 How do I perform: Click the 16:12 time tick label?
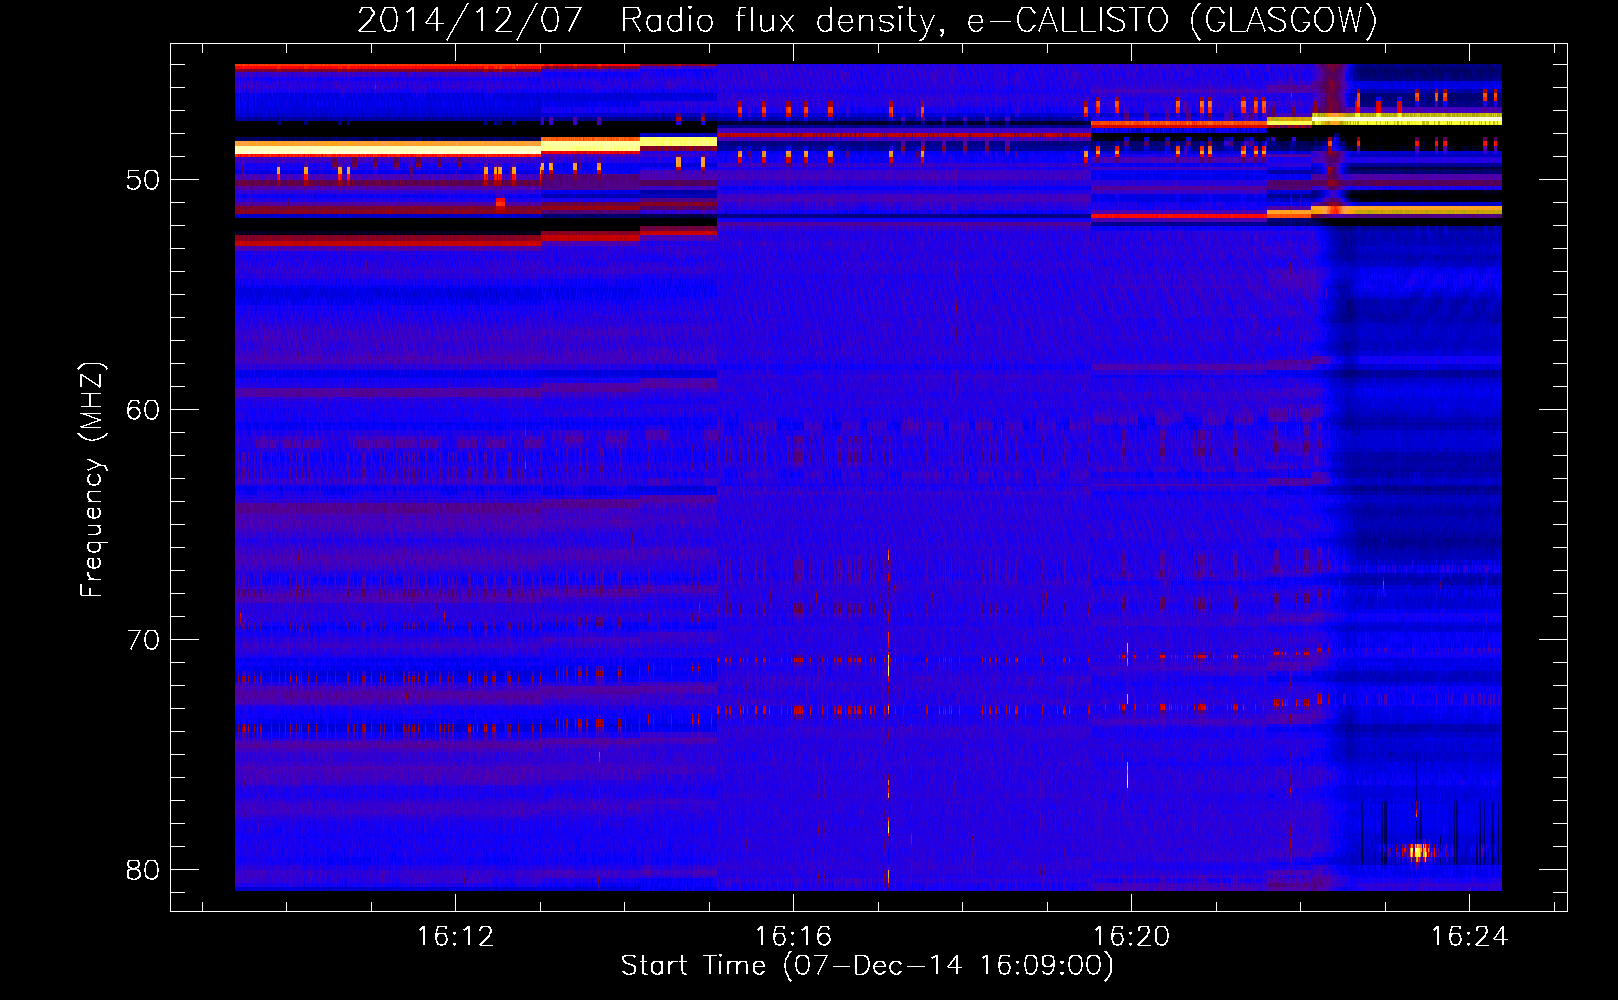coord(455,937)
